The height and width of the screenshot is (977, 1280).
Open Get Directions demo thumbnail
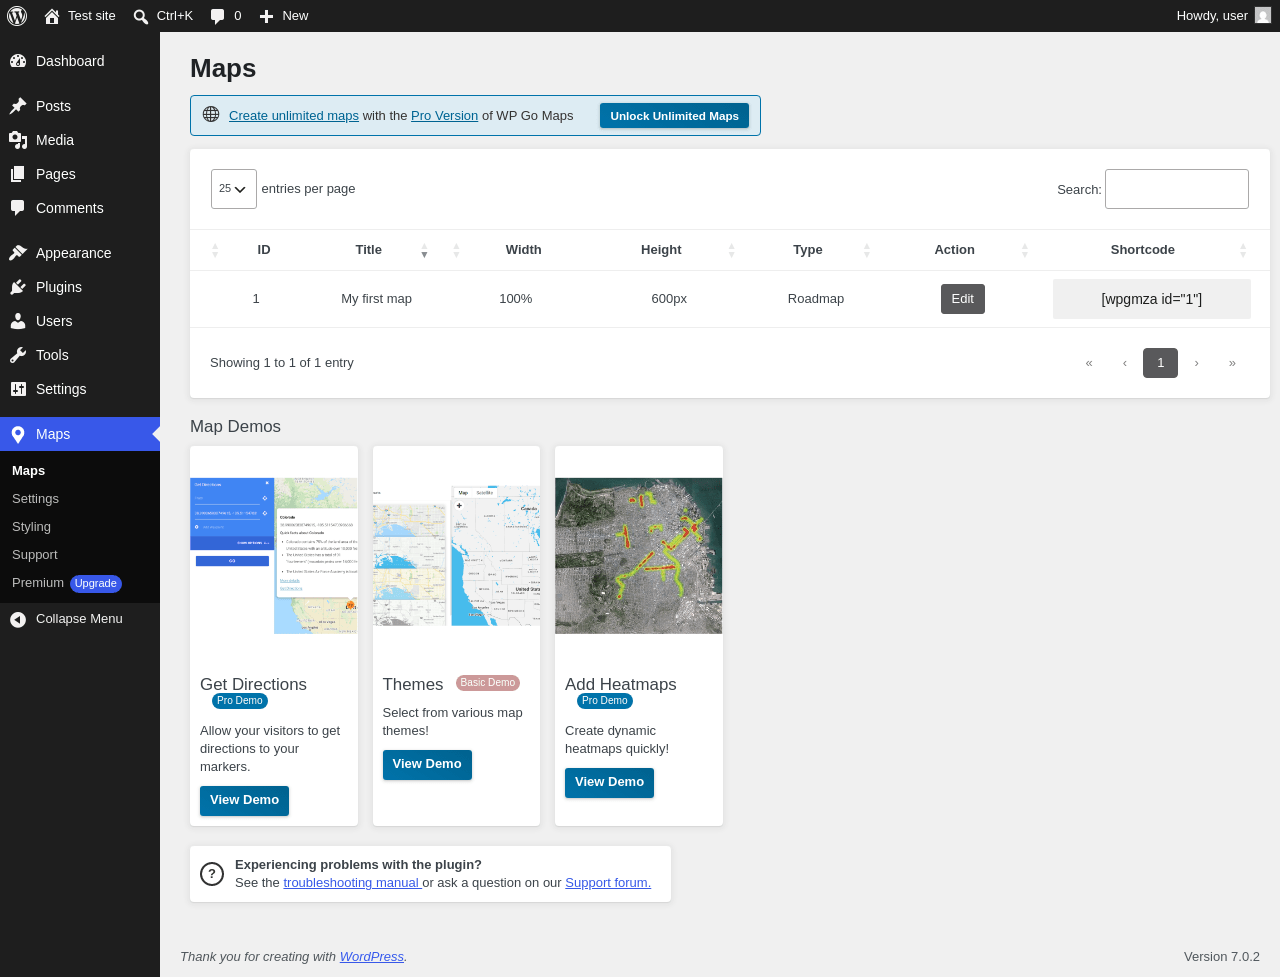[x=274, y=556]
